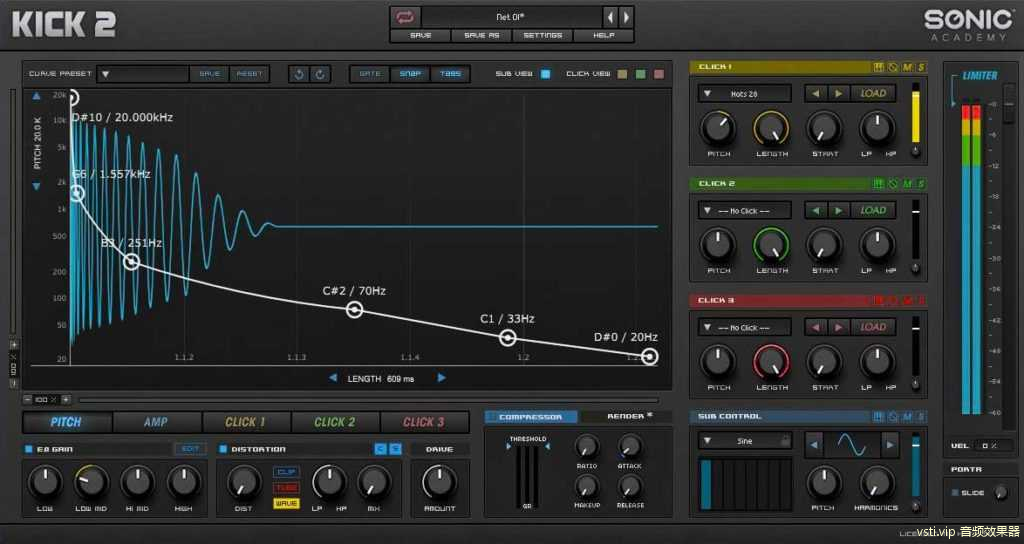Click horizontal zoom plus icon
Image resolution: width=1024 pixels, height=544 pixels.
click(x=65, y=399)
